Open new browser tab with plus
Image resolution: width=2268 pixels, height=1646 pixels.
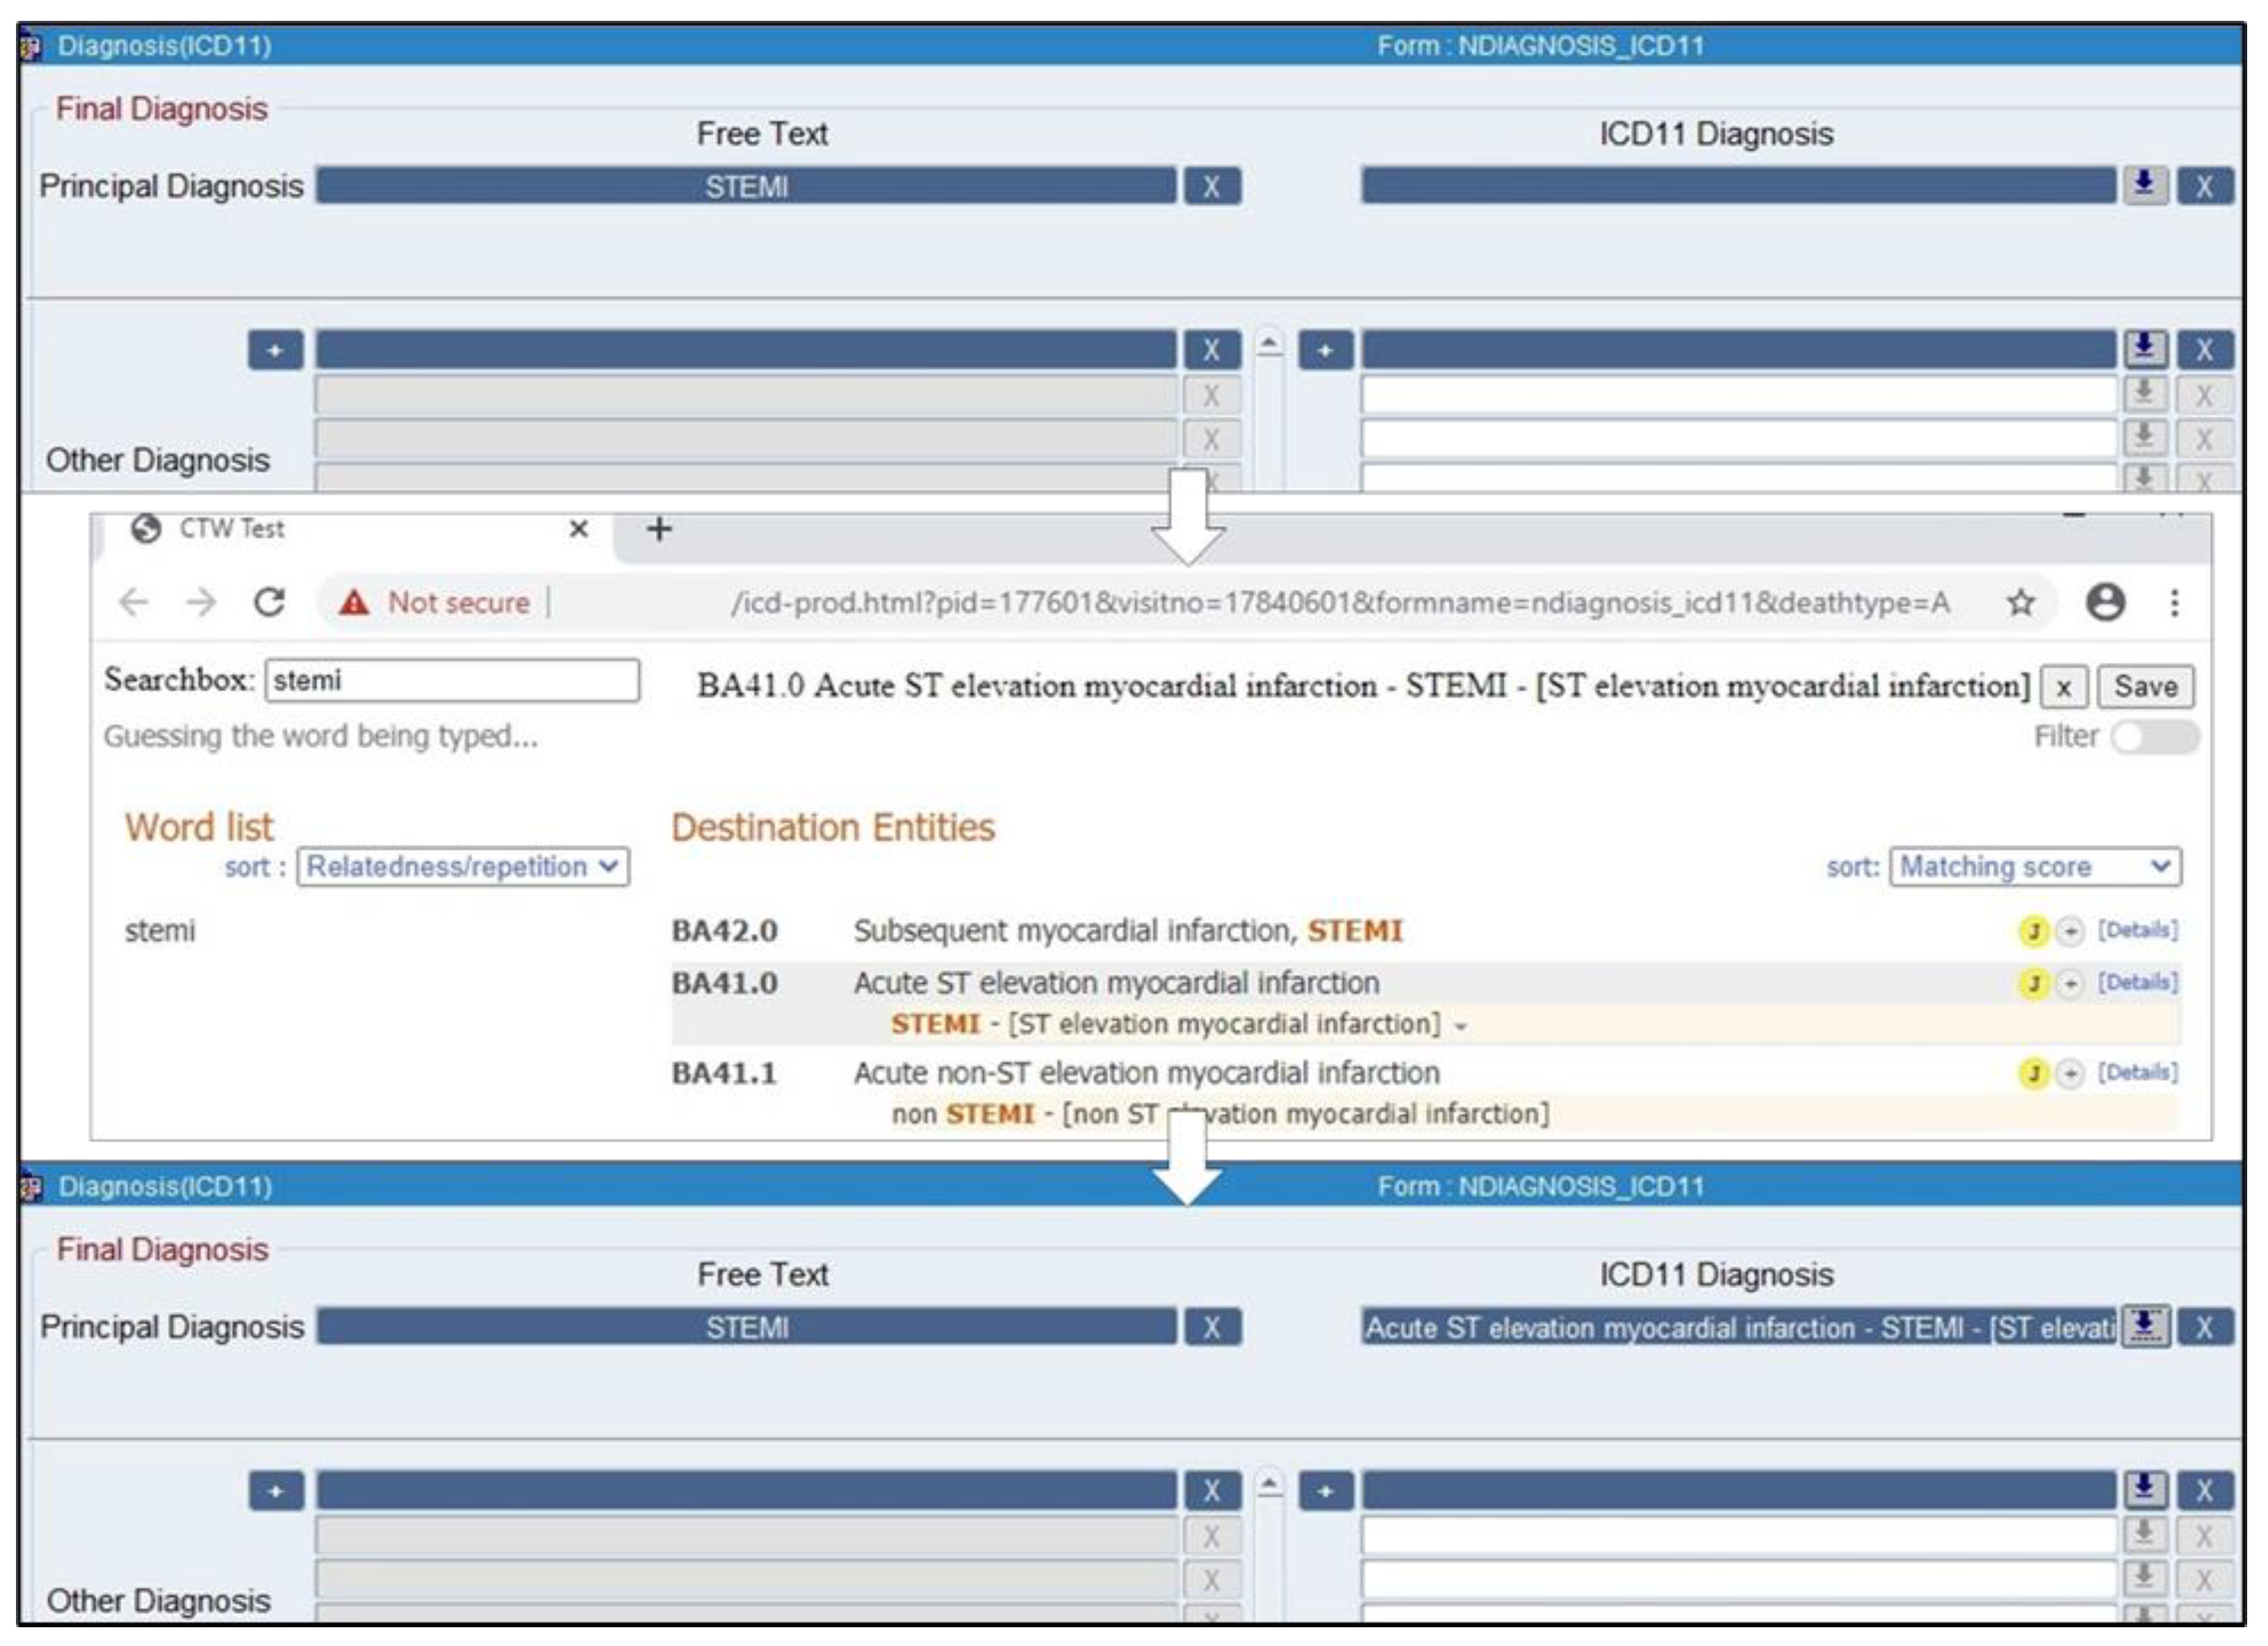point(658,528)
